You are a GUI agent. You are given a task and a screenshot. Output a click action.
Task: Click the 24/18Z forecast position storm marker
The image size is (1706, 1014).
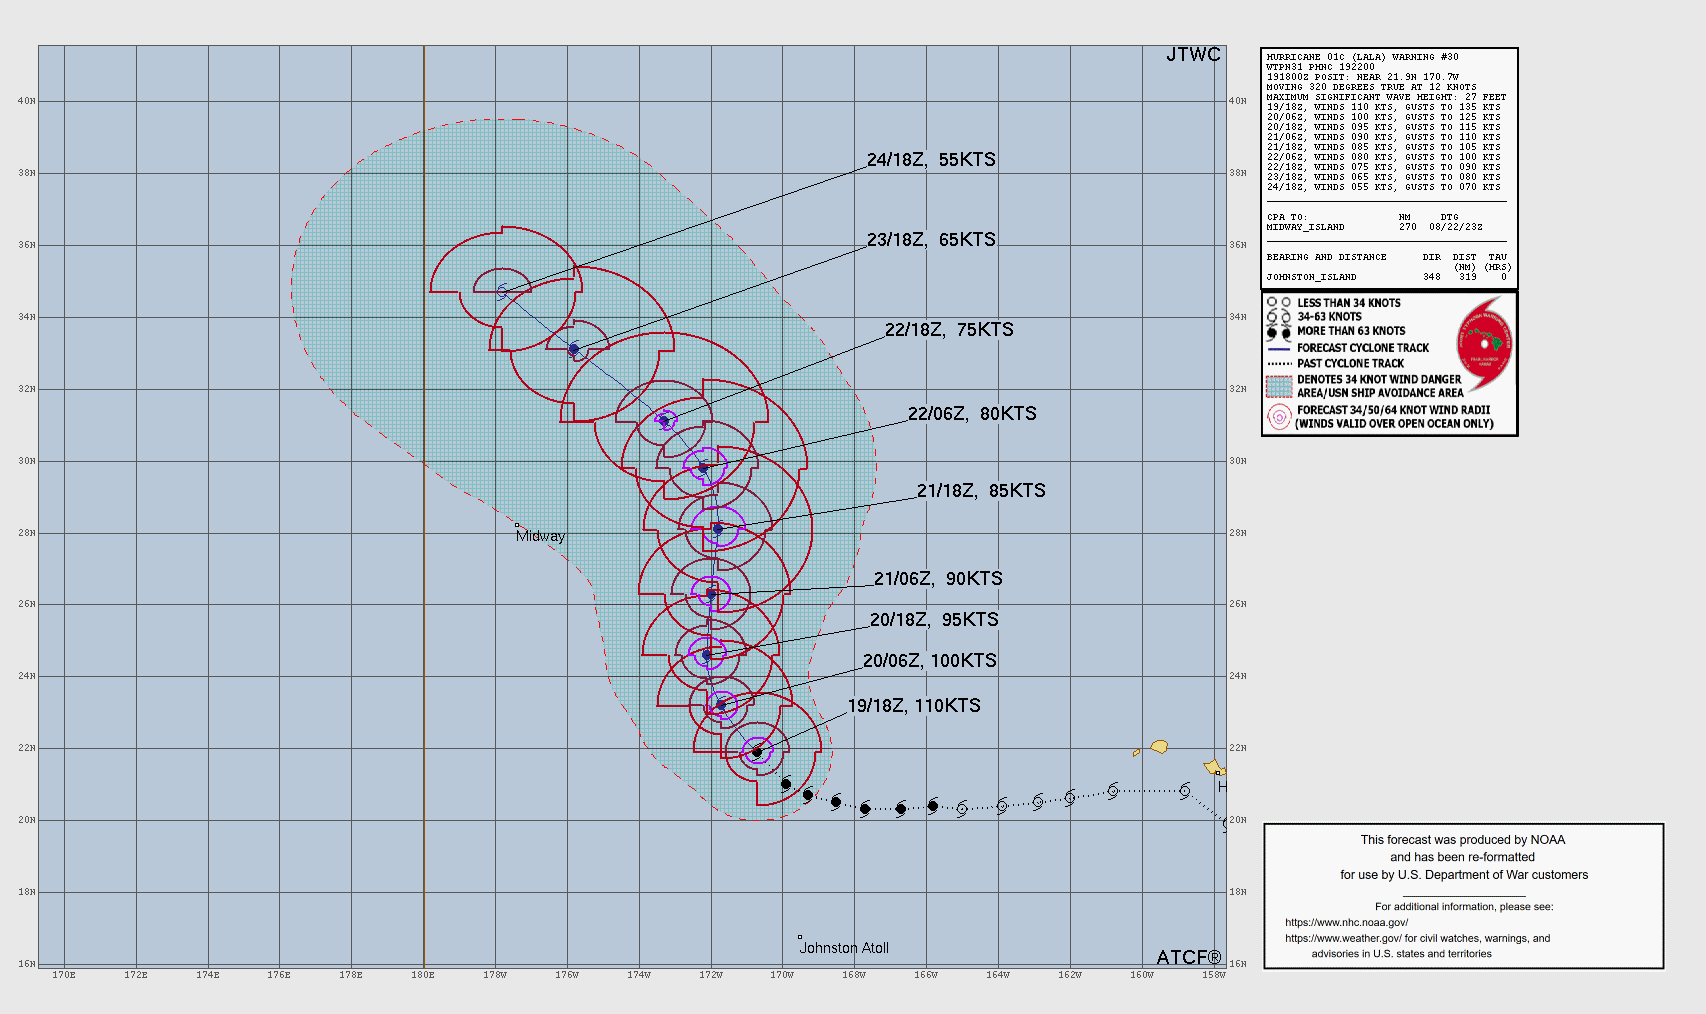tap(502, 293)
